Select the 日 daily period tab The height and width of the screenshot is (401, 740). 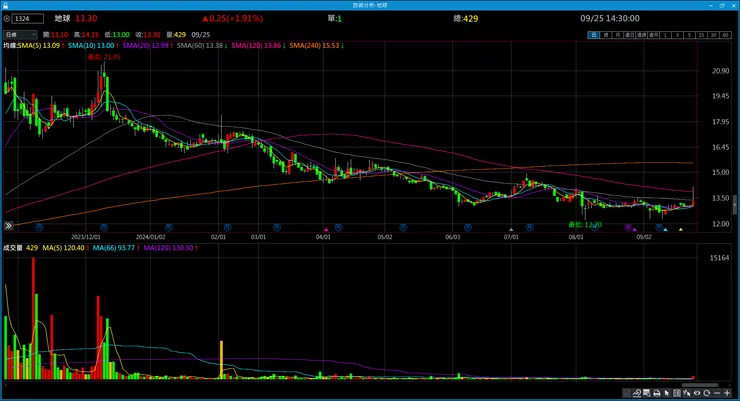(593, 35)
